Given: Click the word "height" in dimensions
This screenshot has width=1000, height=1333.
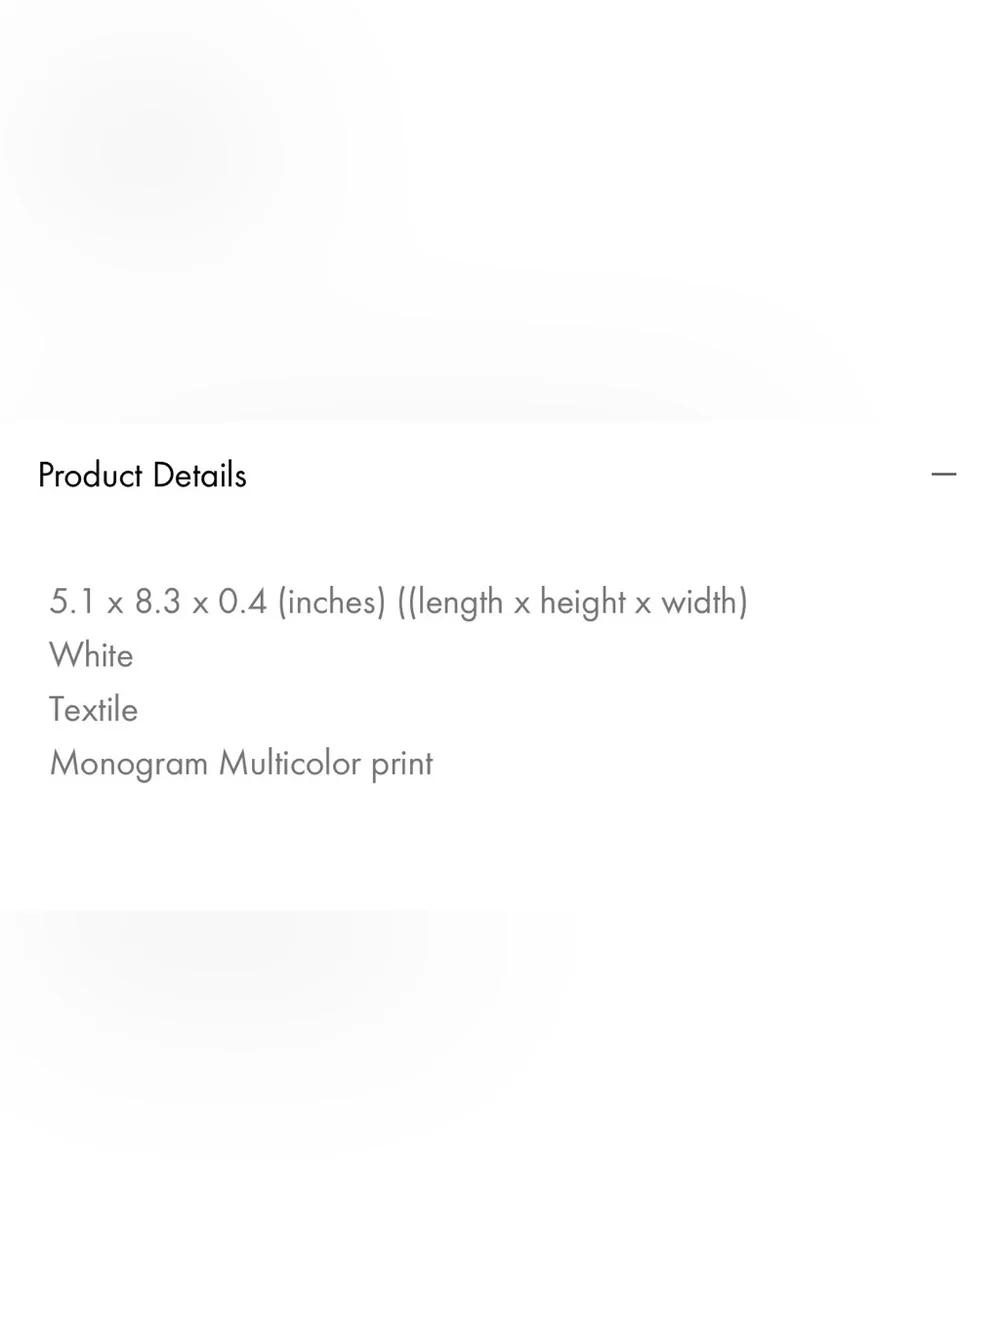Looking at the screenshot, I should click(582, 602).
